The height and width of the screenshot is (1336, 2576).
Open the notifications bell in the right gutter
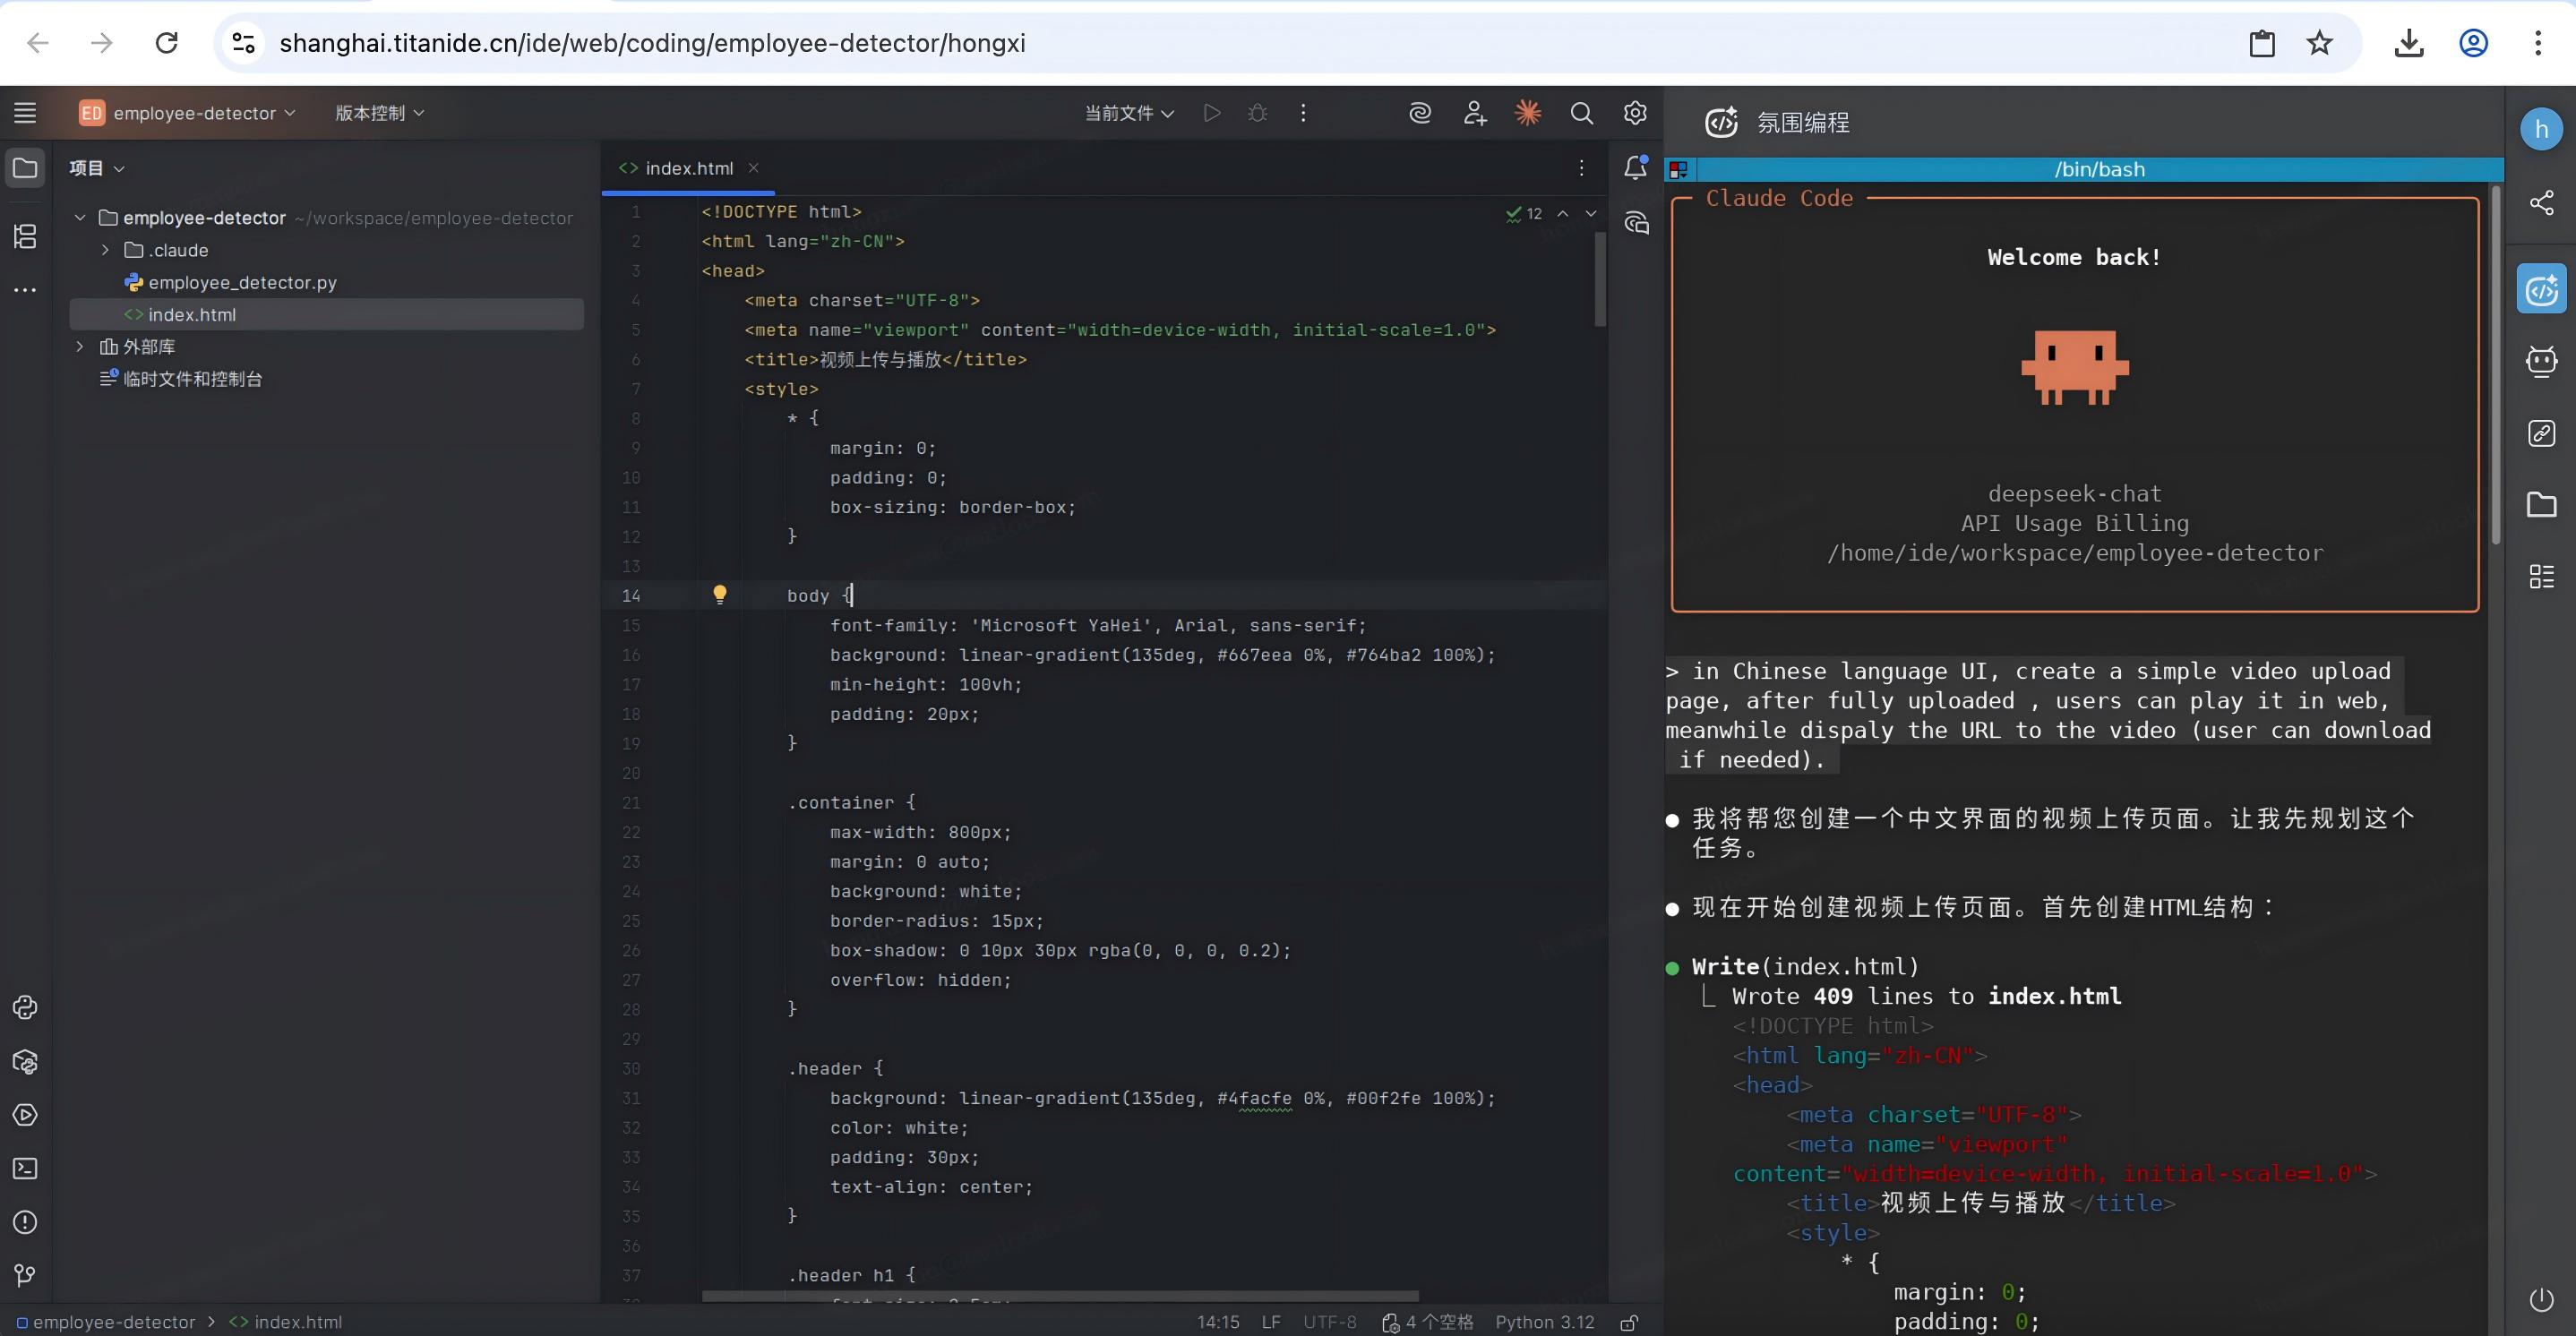coord(1635,168)
